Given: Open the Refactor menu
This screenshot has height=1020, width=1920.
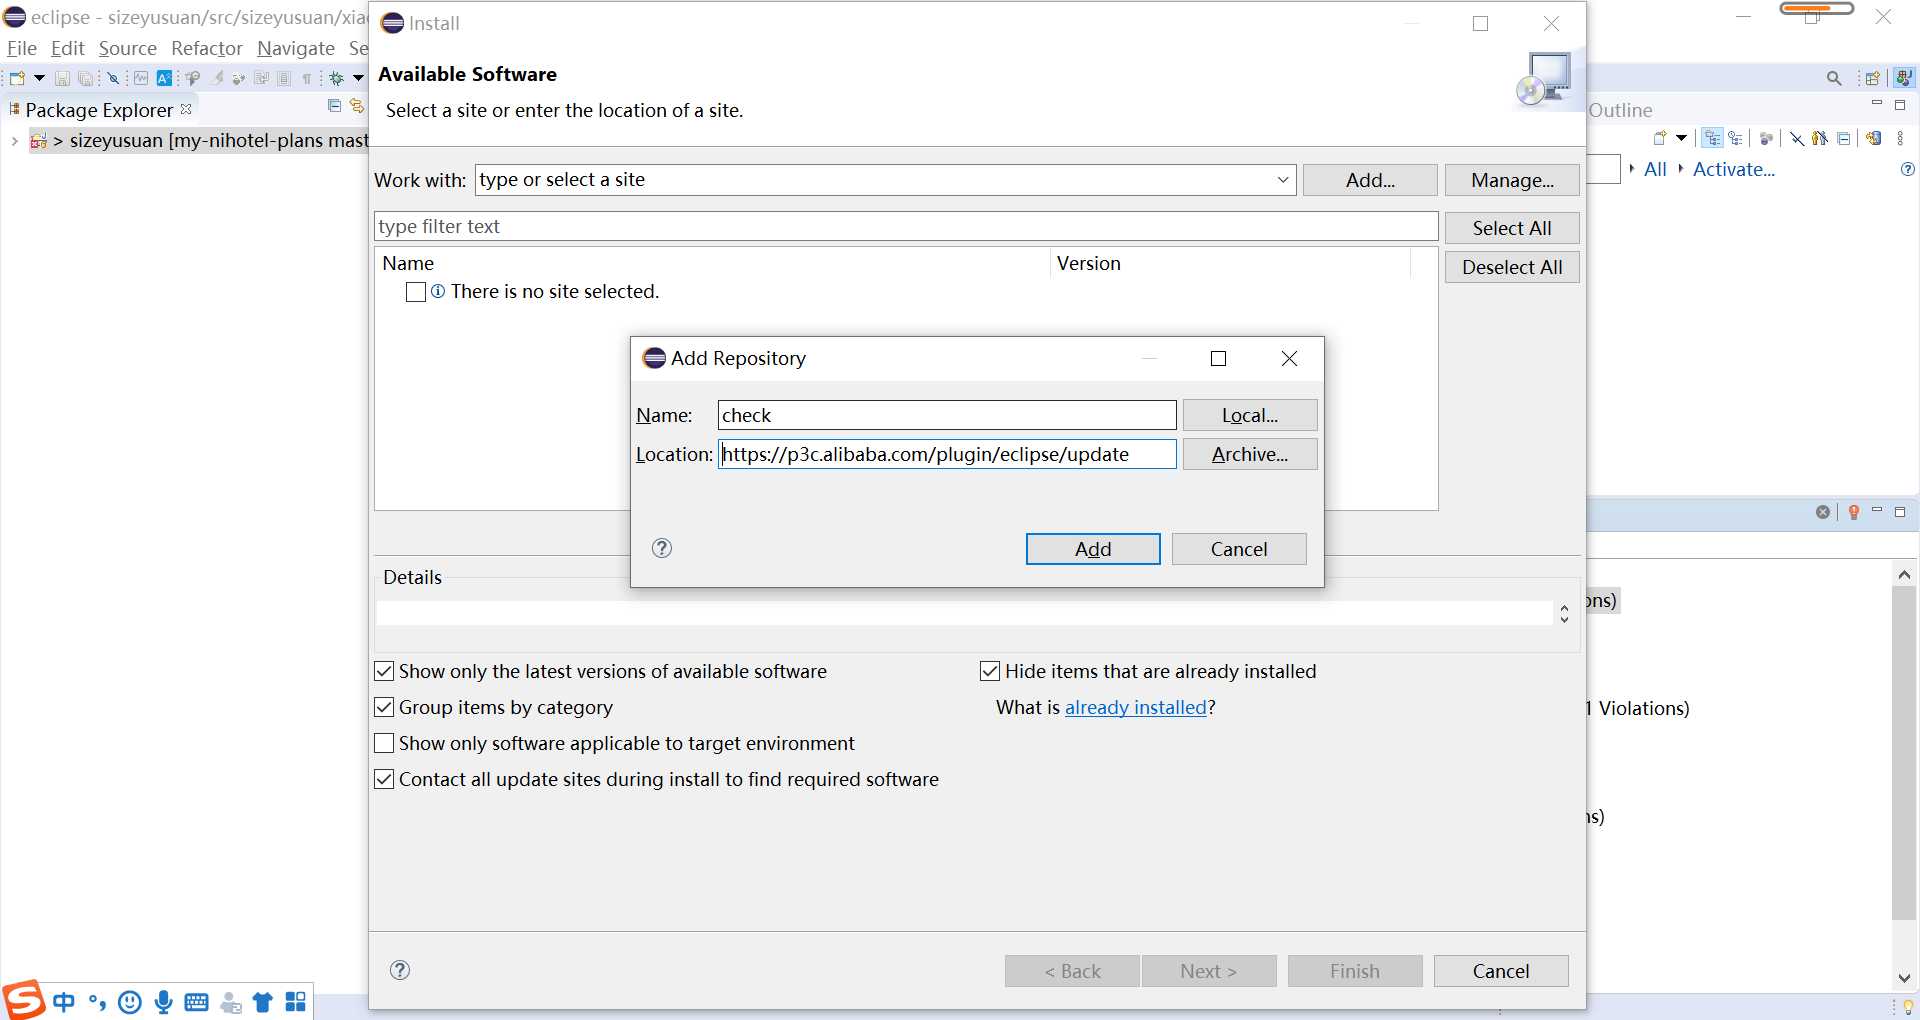Looking at the screenshot, I should tap(207, 48).
